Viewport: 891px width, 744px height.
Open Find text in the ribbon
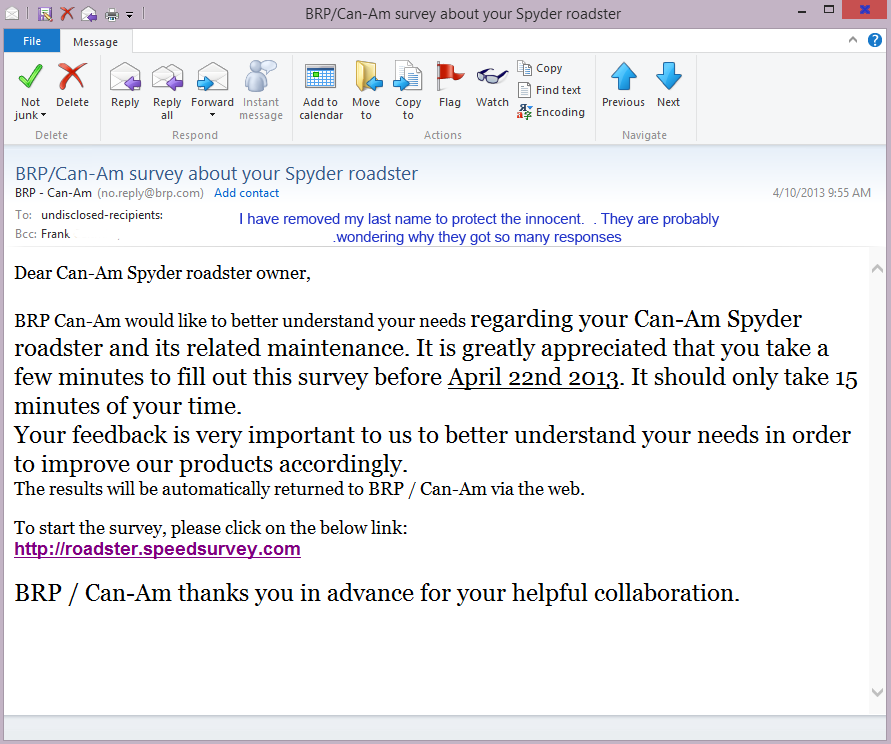(549, 90)
